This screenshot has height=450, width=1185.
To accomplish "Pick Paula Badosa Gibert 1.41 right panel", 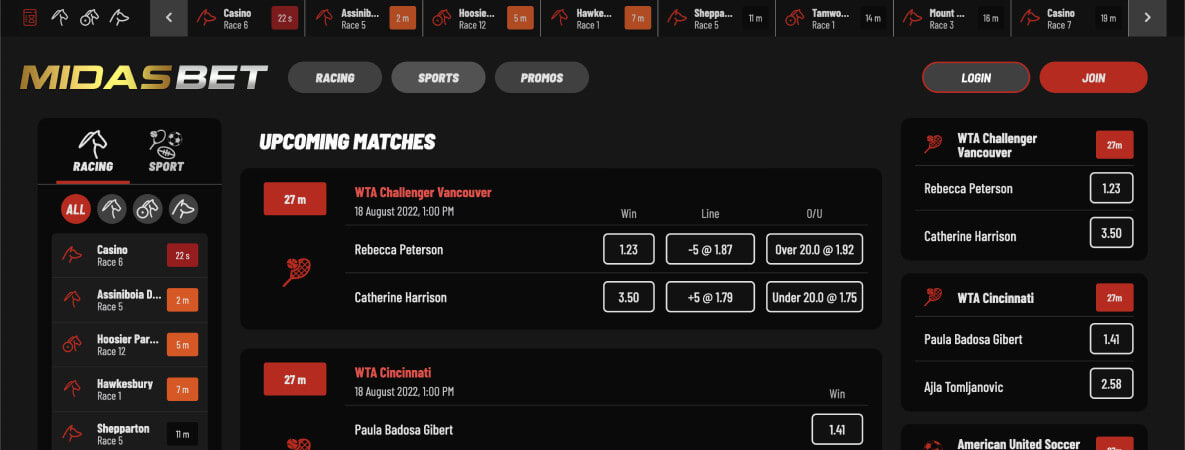I will point(1111,339).
